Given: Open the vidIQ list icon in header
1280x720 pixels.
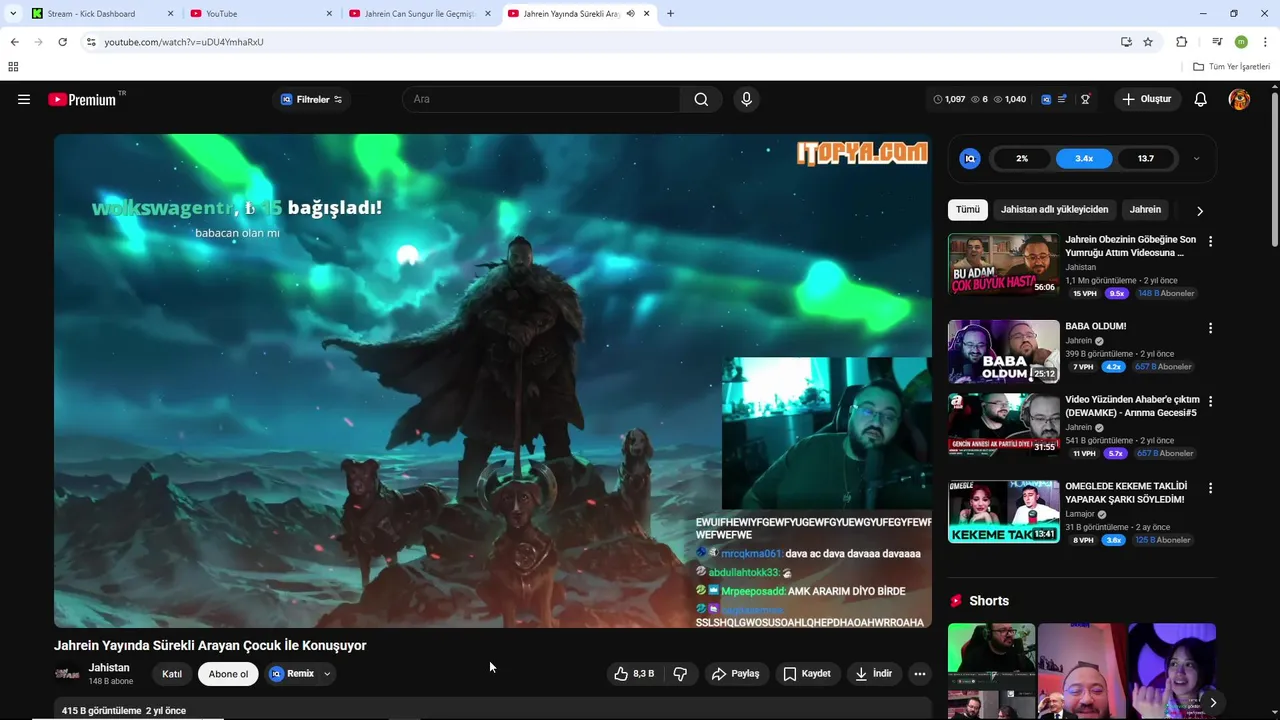Looking at the screenshot, I should (1062, 99).
